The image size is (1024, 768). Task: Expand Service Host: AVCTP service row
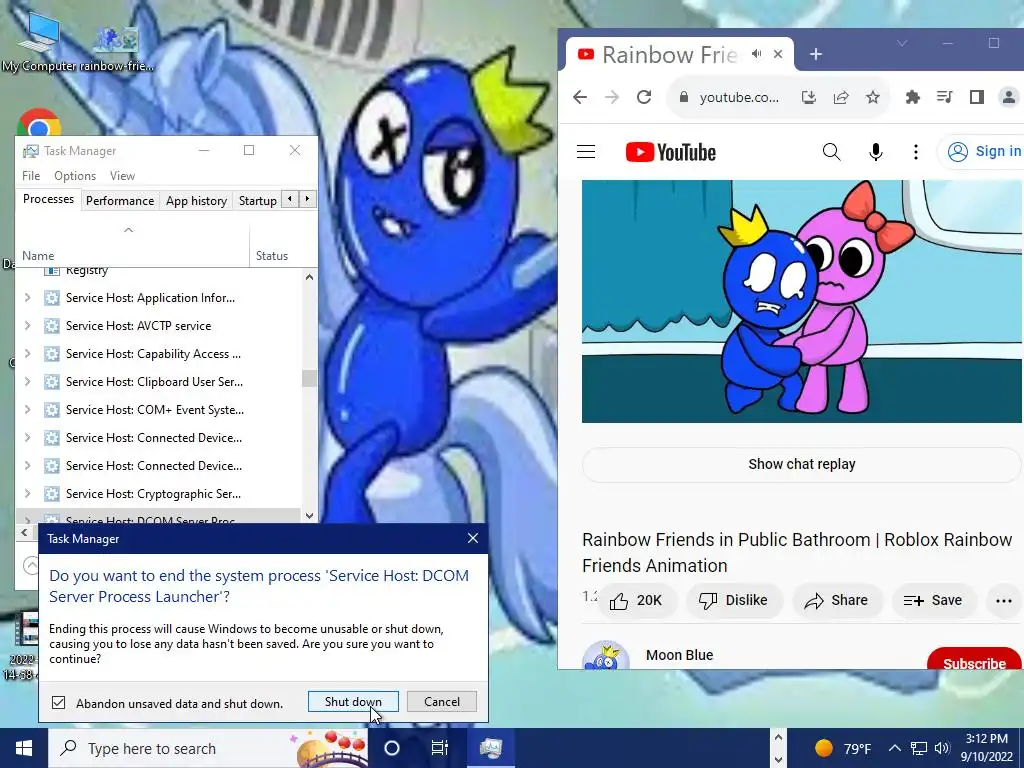[x=27, y=326]
